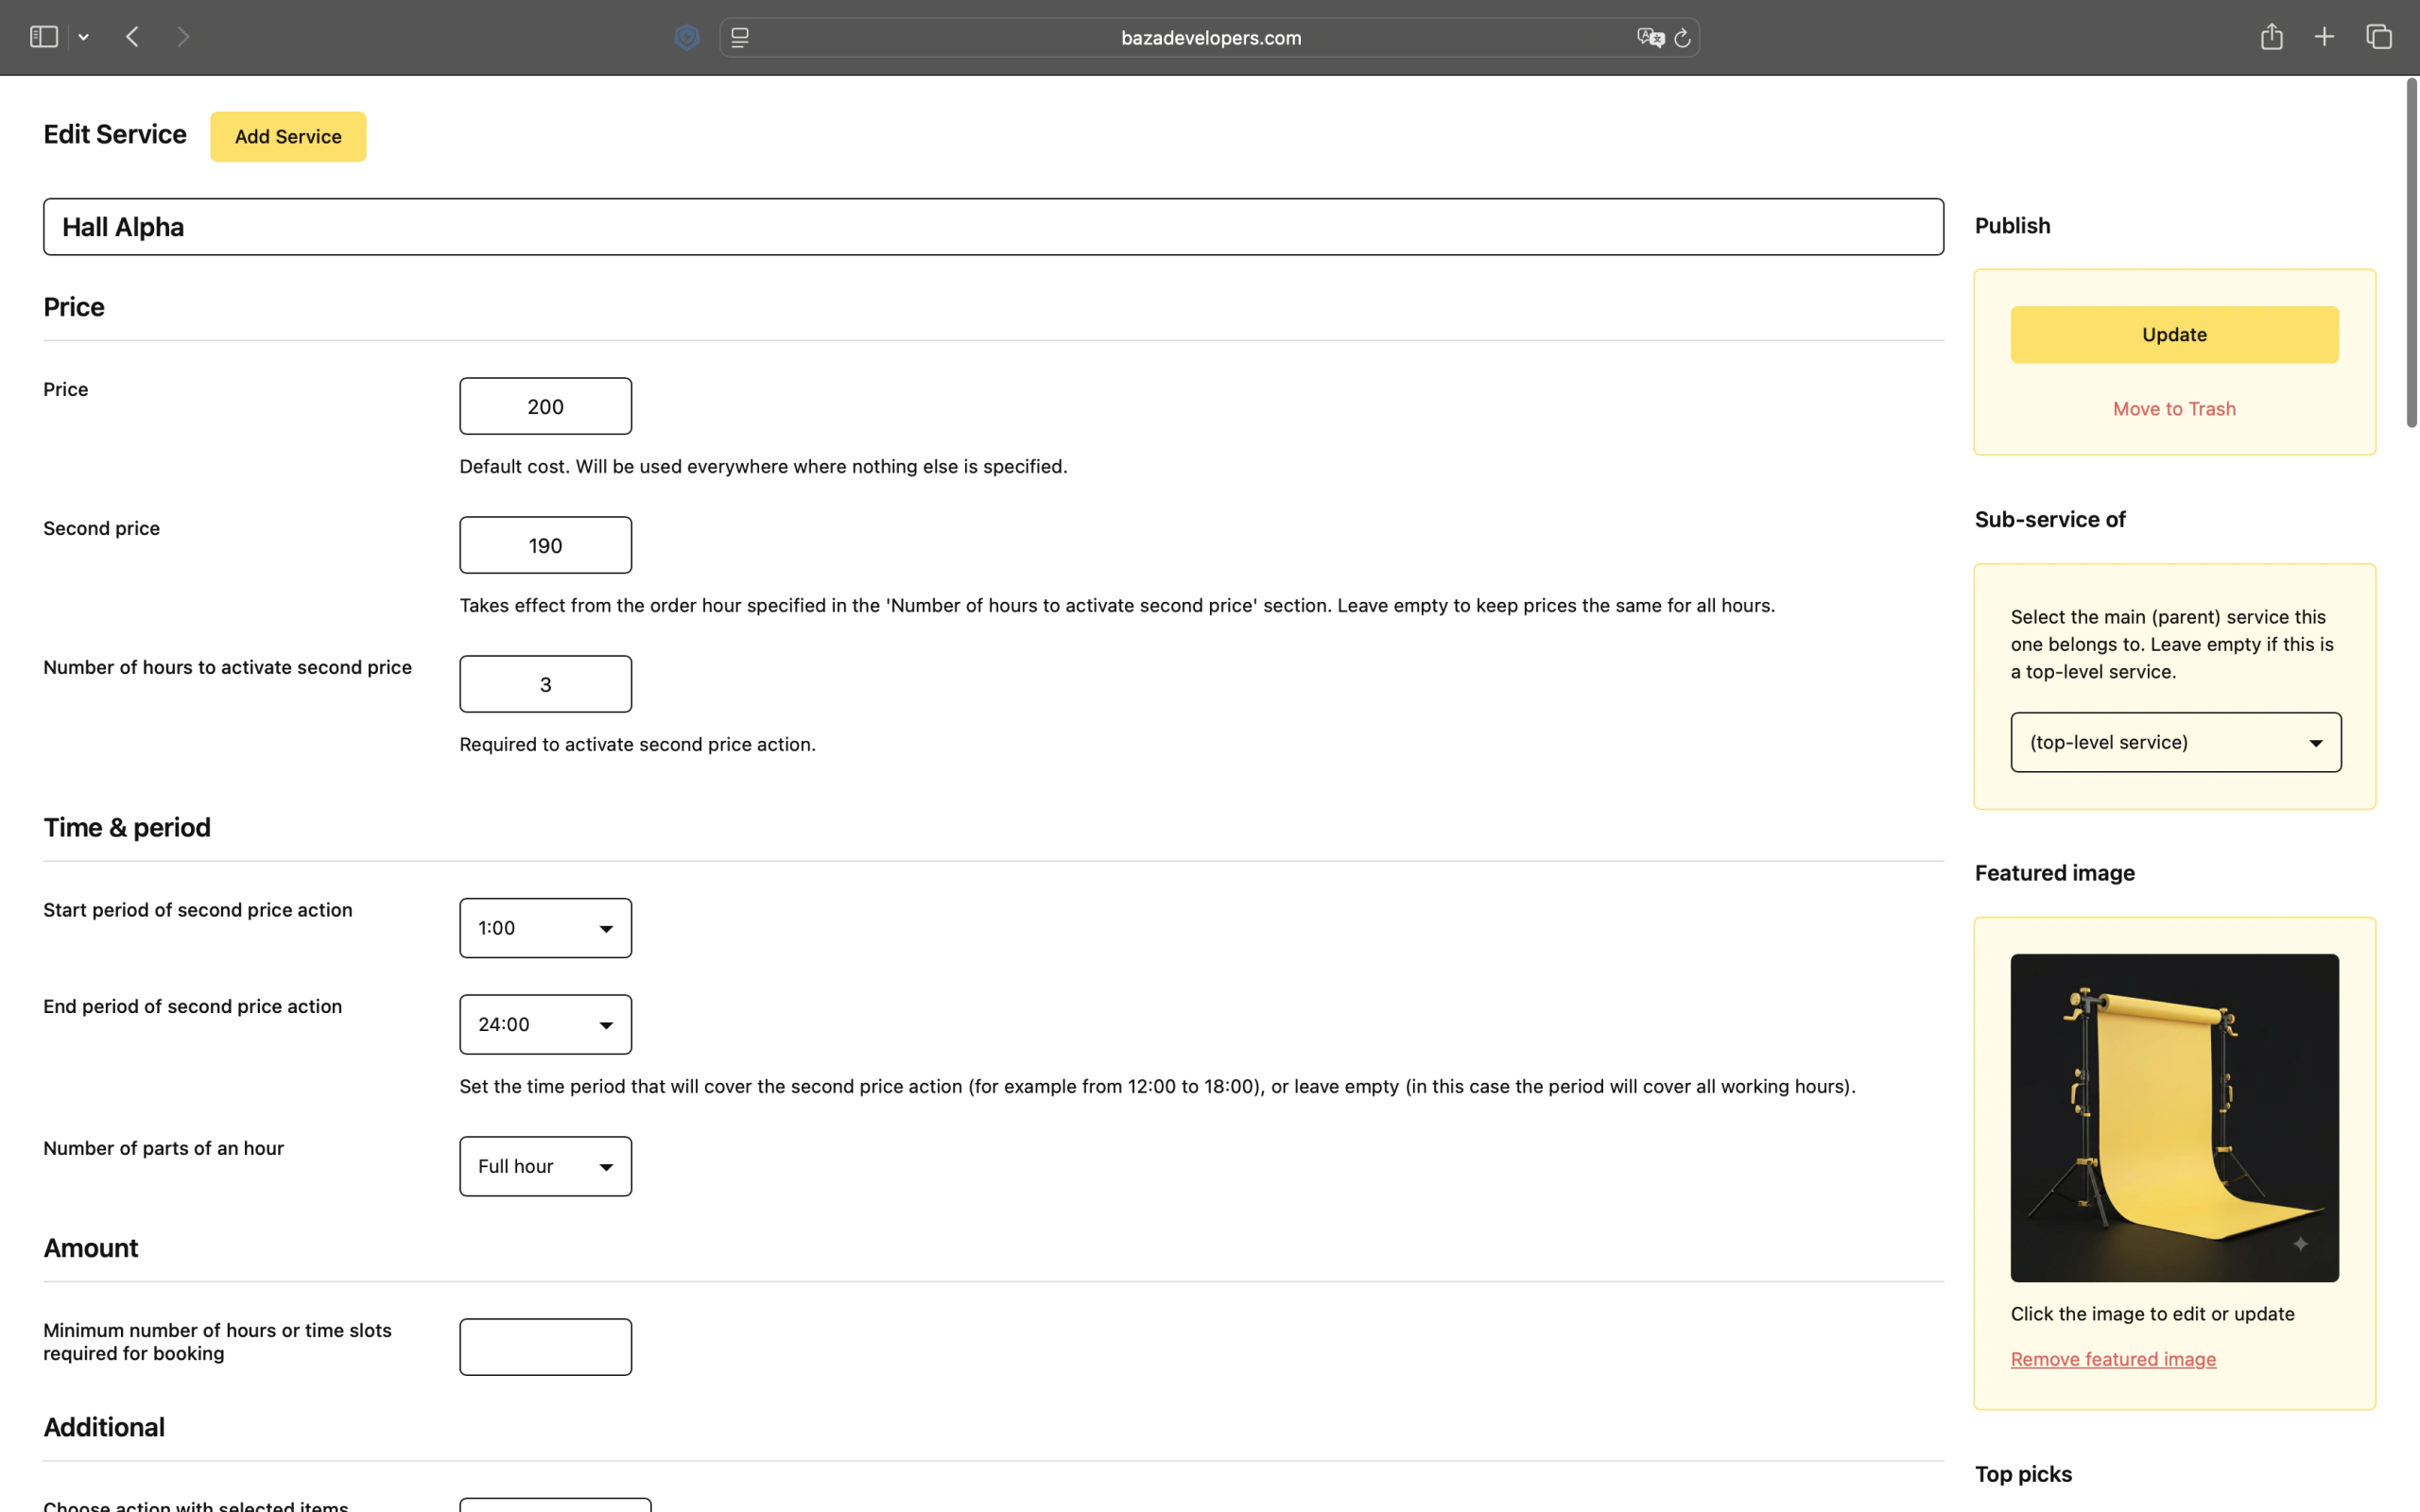The image size is (2420, 1512).
Task: Edit the hours to activate second price field
Action: point(545,684)
